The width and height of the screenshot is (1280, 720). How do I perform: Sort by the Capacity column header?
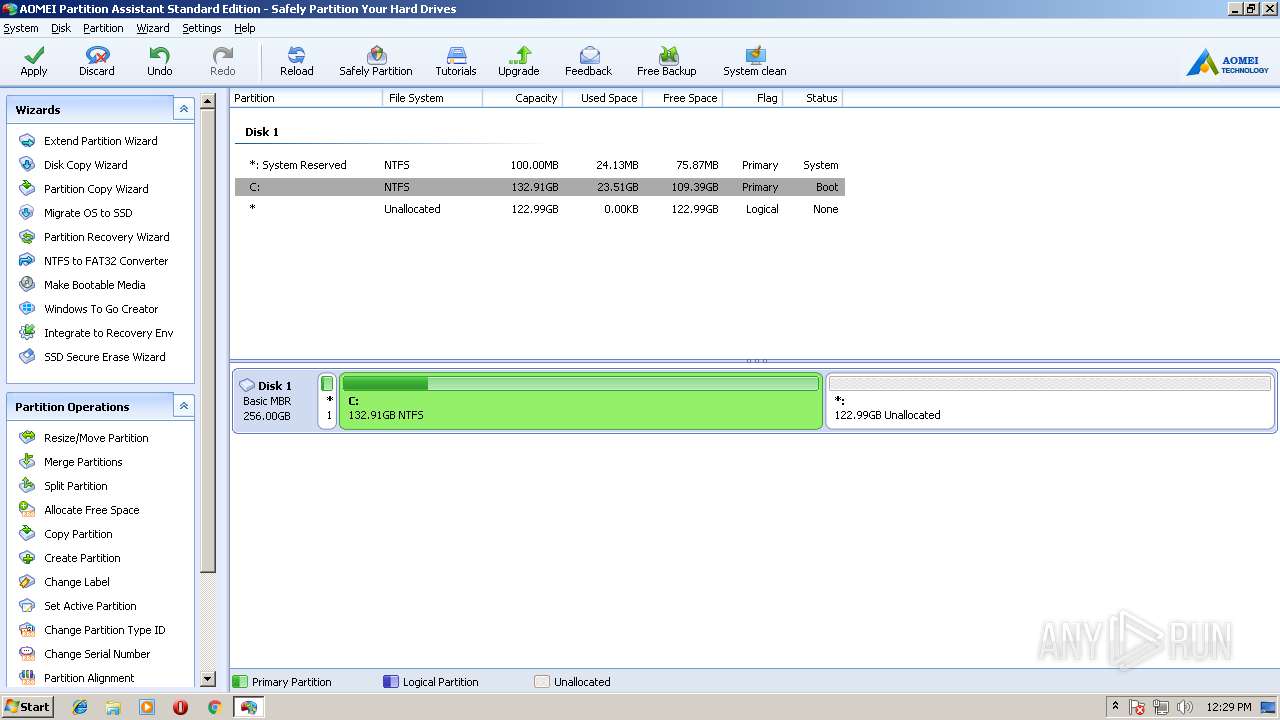[x=522, y=98]
